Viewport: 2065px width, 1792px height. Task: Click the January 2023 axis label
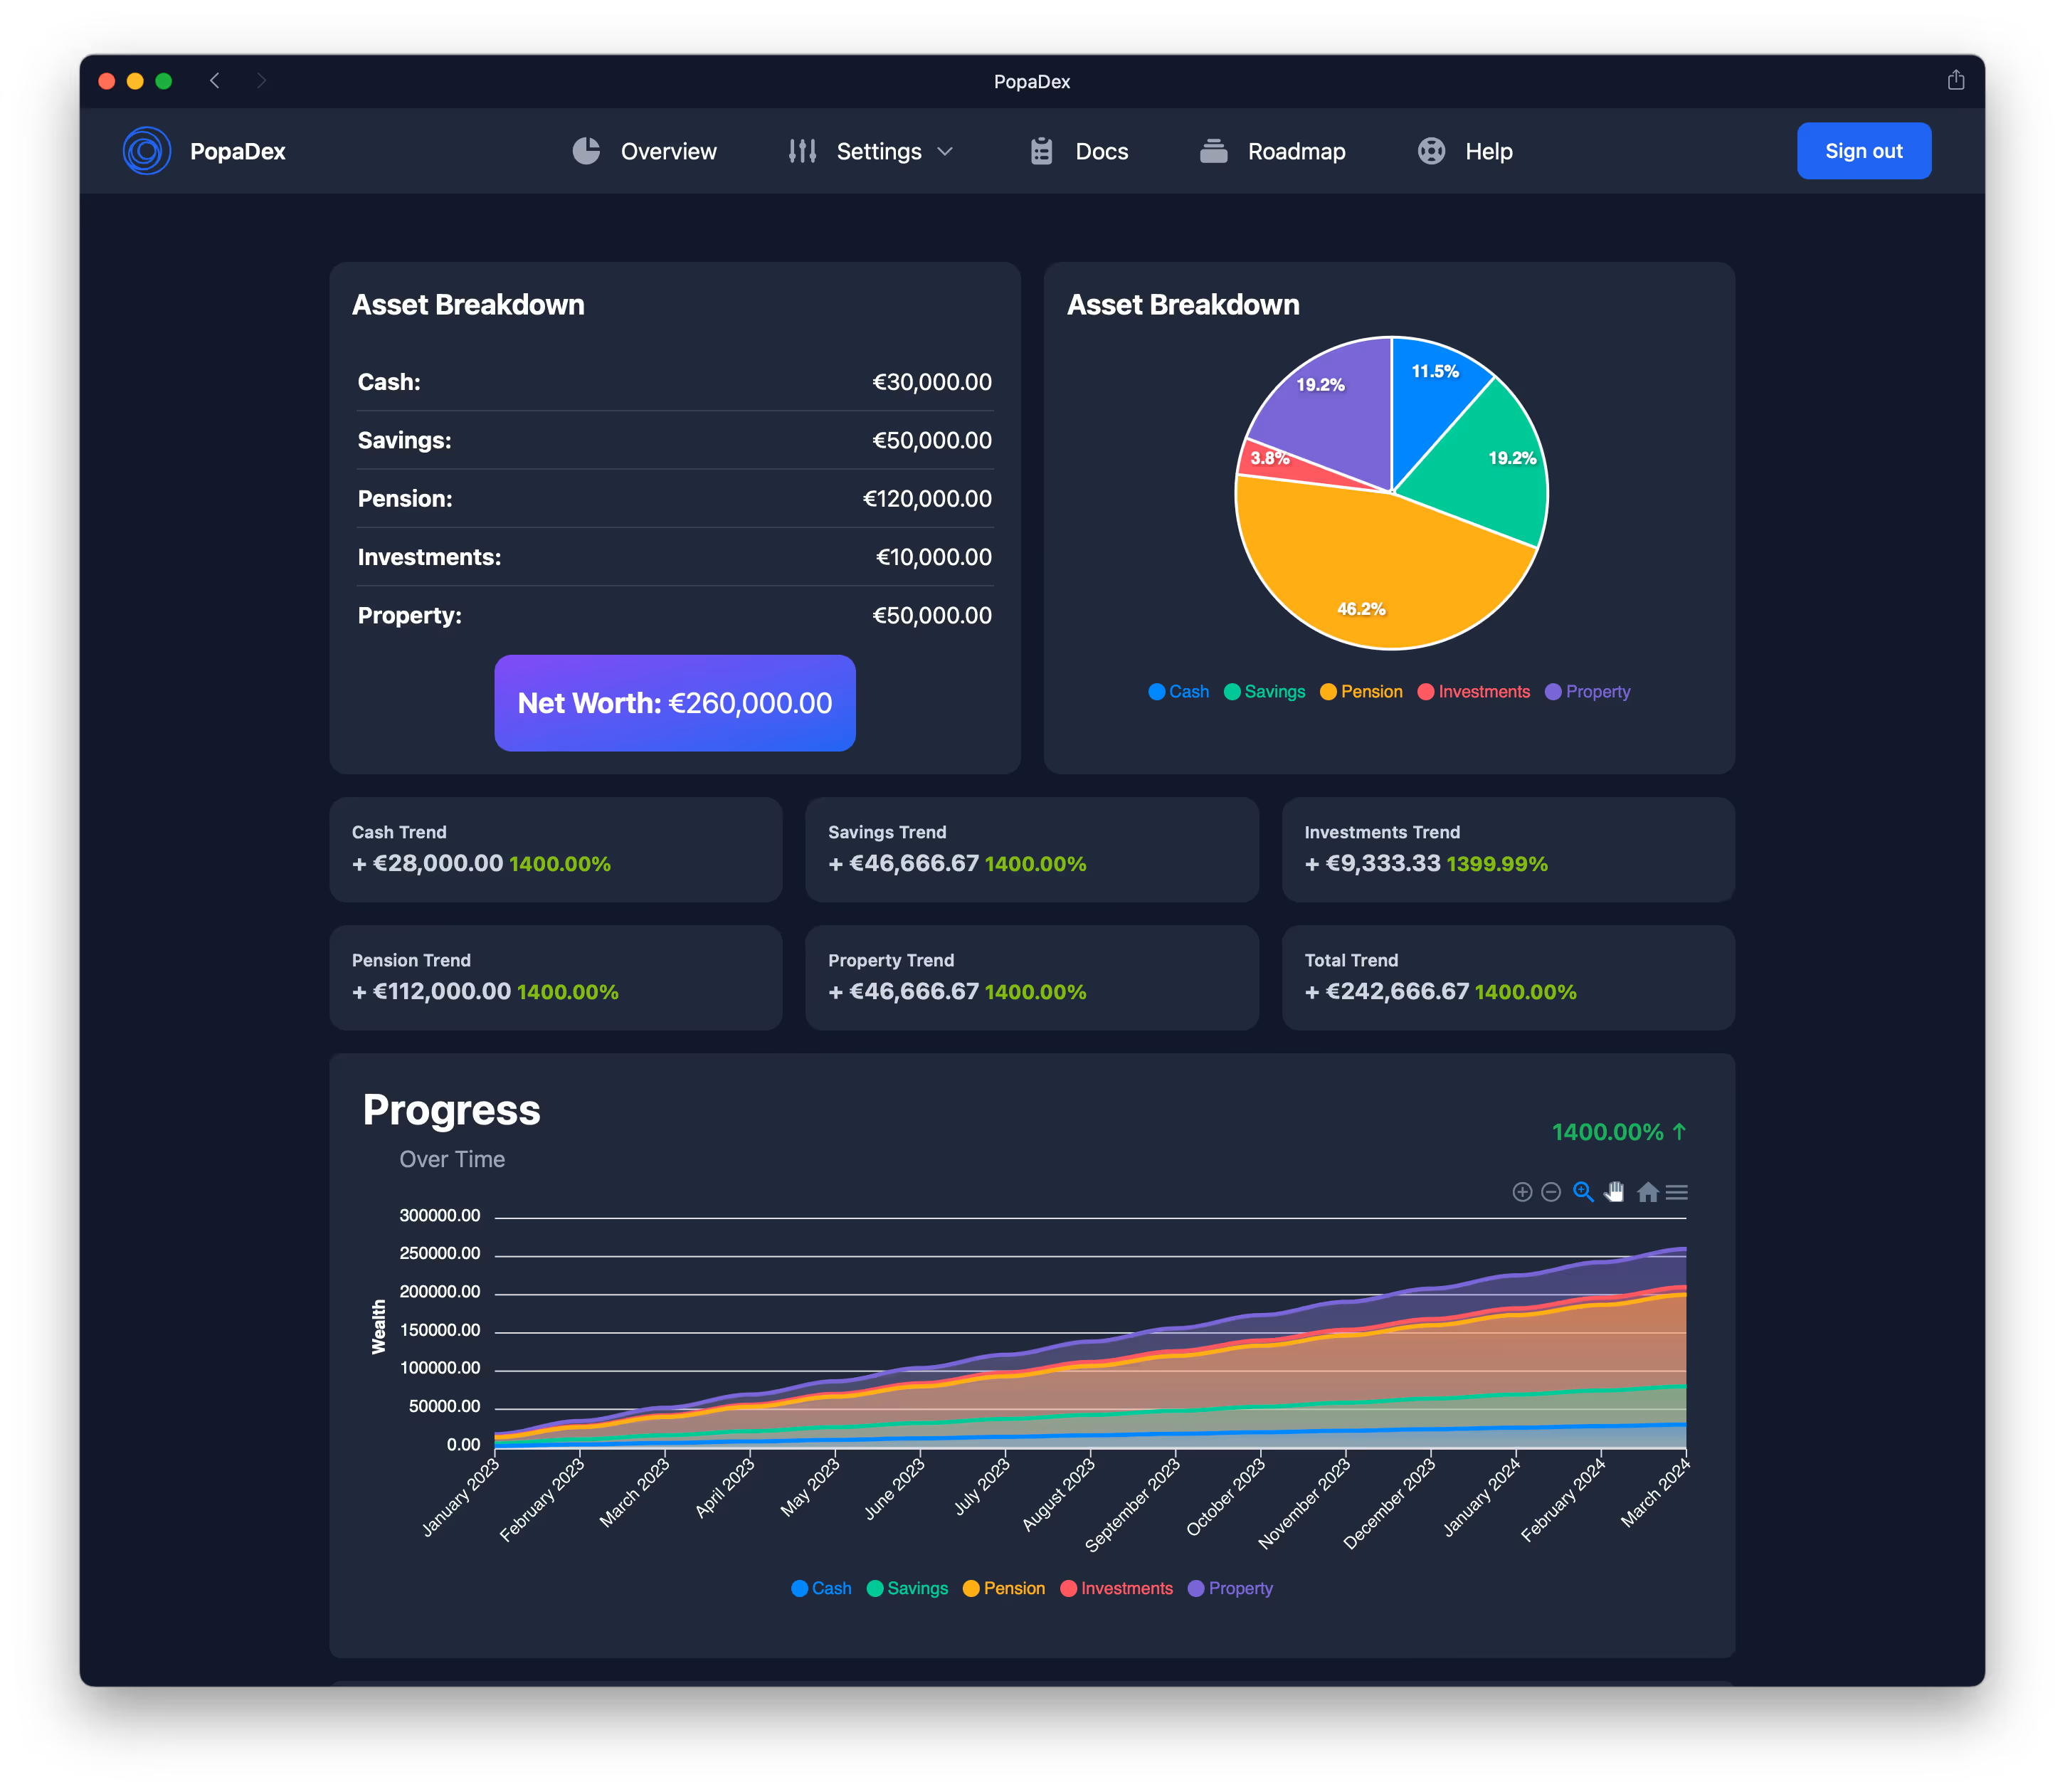tap(460, 1497)
